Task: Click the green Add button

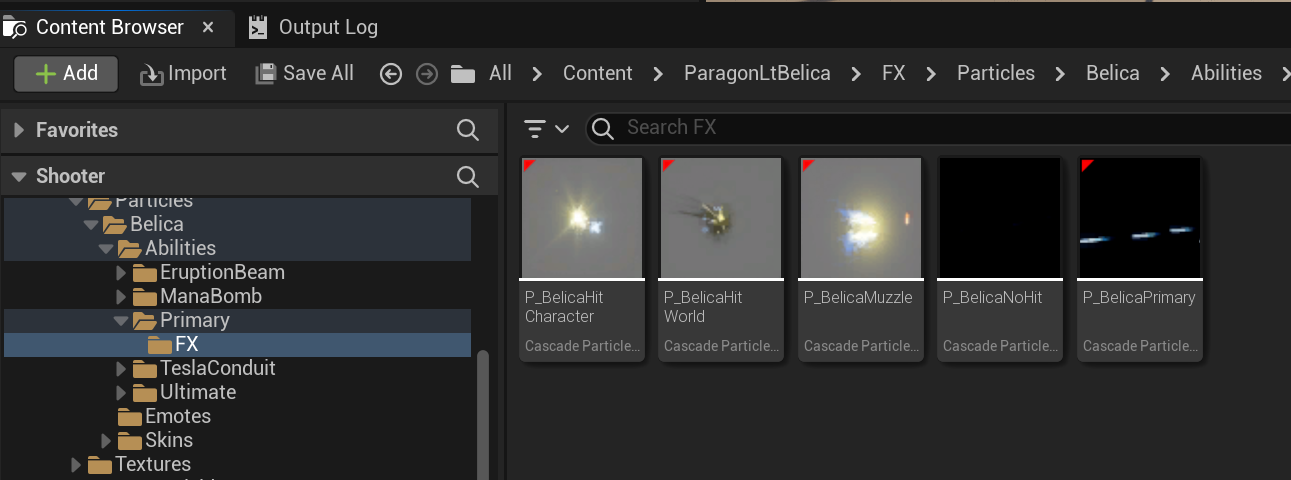Action: (x=66, y=73)
